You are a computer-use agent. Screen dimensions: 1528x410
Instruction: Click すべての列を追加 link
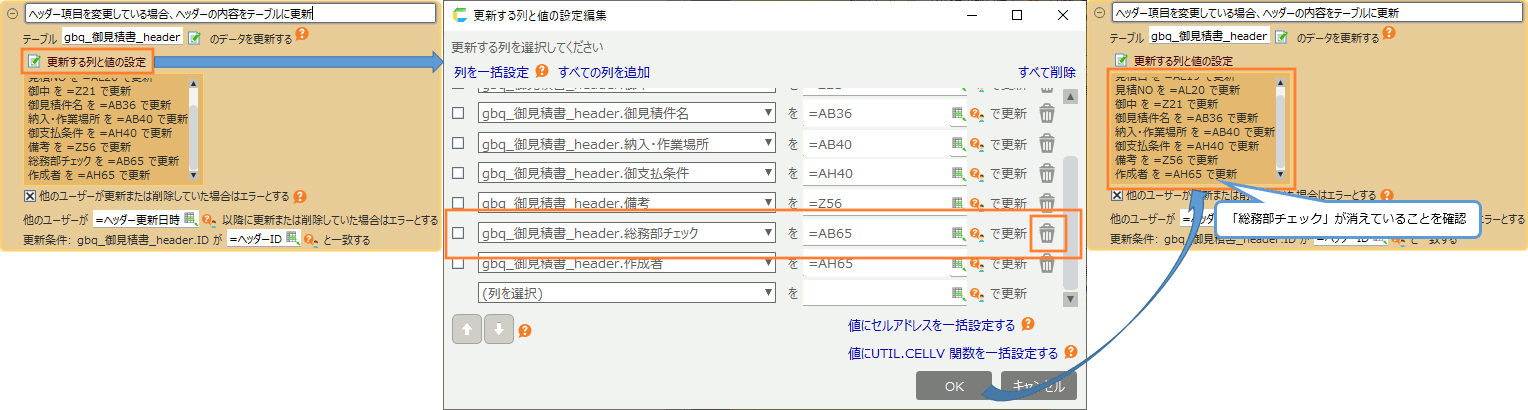pos(604,72)
